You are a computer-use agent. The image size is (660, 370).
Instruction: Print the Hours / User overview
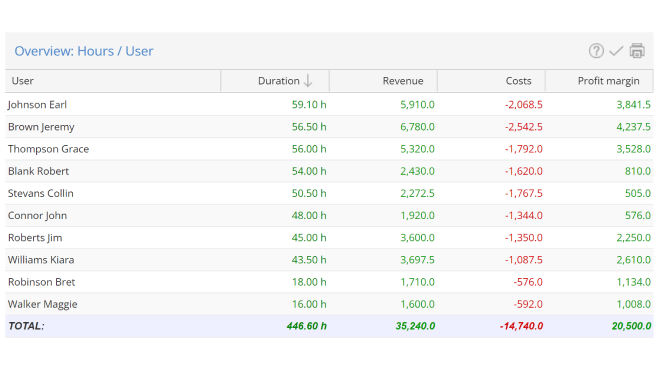click(637, 51)
